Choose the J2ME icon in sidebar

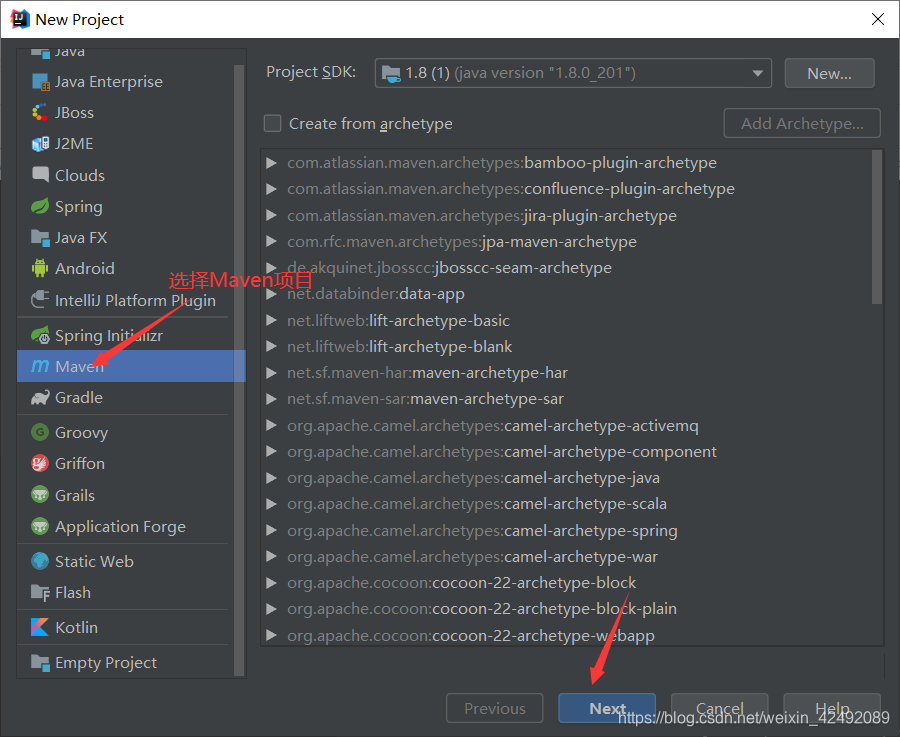pyautogui.click(x=40, y=143)
